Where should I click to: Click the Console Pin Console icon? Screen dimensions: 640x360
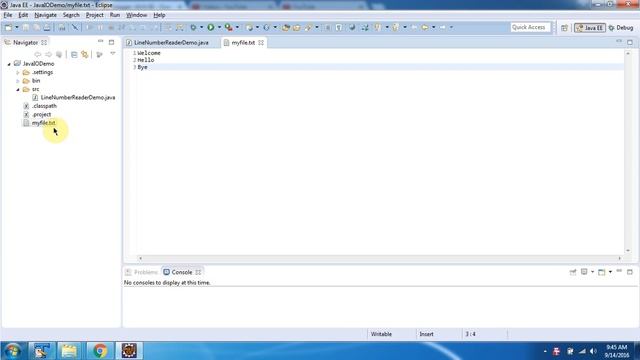[x=573, y=272]
